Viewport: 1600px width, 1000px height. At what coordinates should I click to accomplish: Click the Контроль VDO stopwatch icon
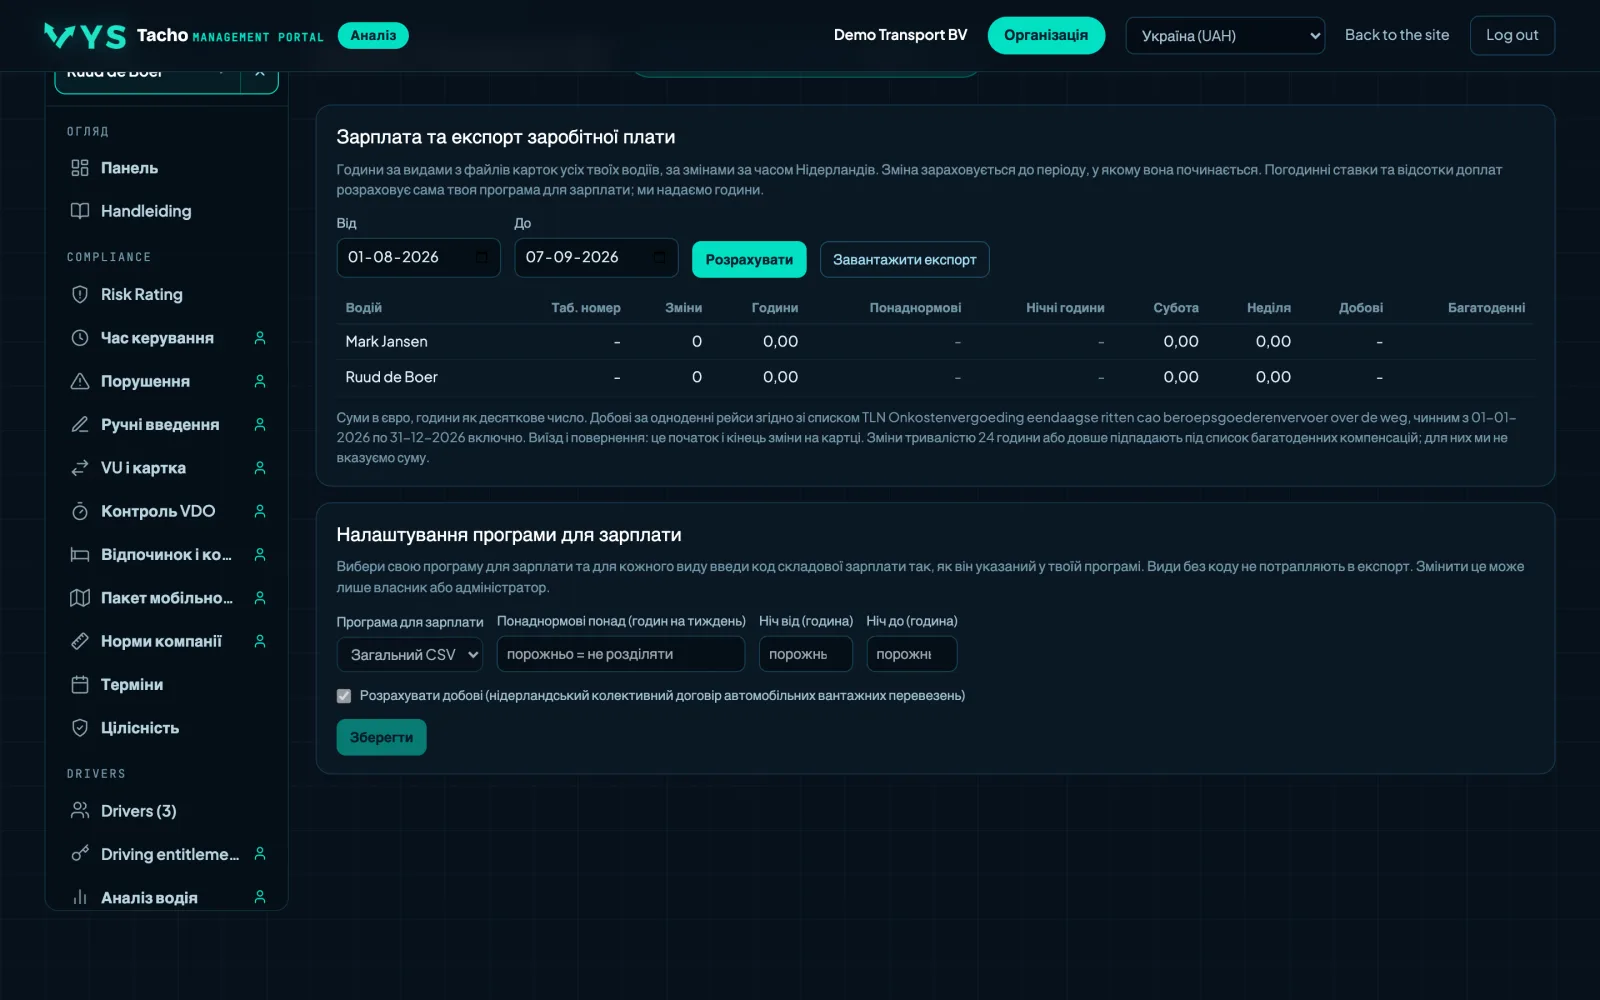click(x=80, y=511)
